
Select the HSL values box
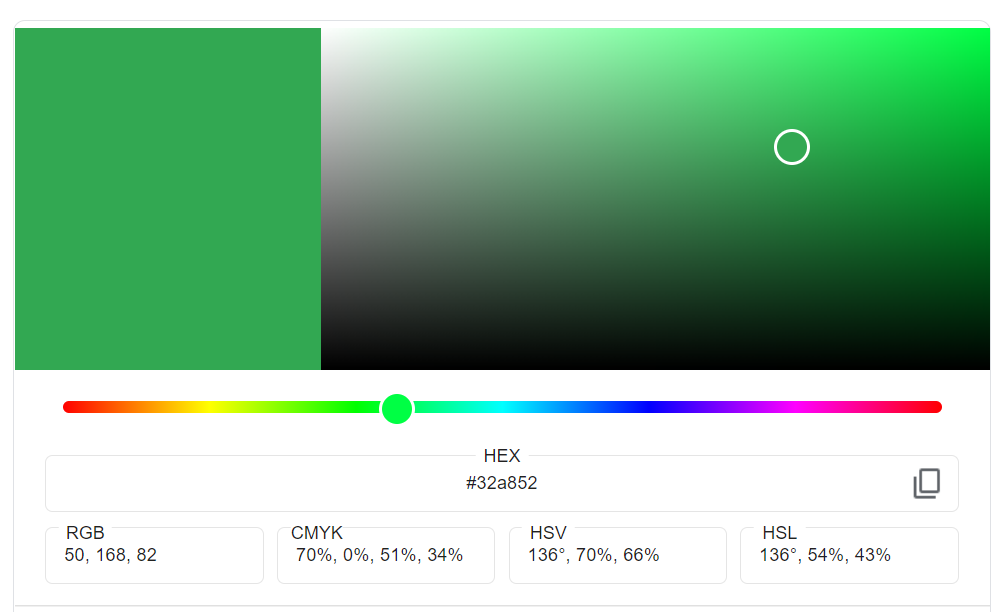click(848, 555)
